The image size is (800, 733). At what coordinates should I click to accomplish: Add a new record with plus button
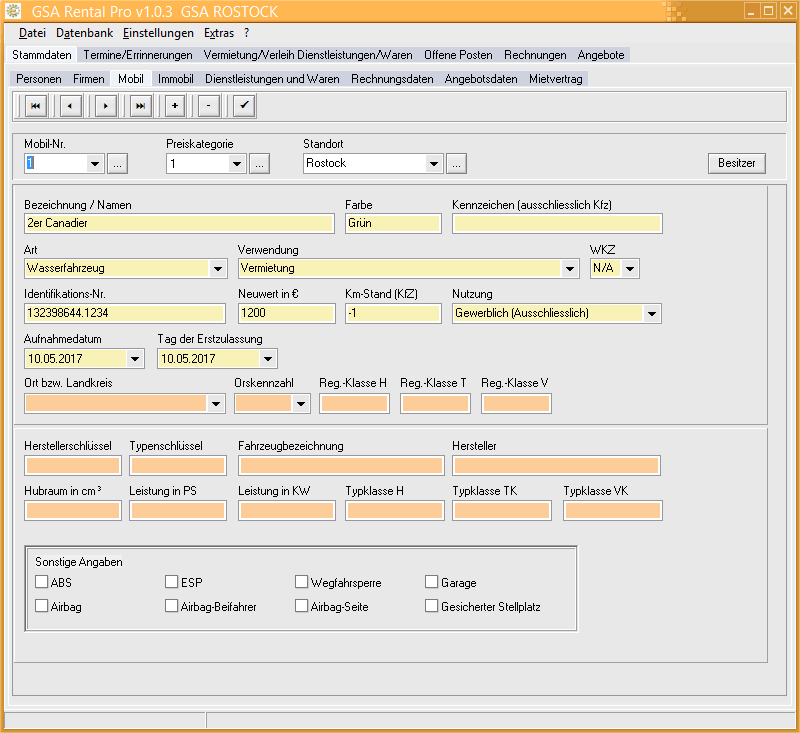(x=175, y=105)
